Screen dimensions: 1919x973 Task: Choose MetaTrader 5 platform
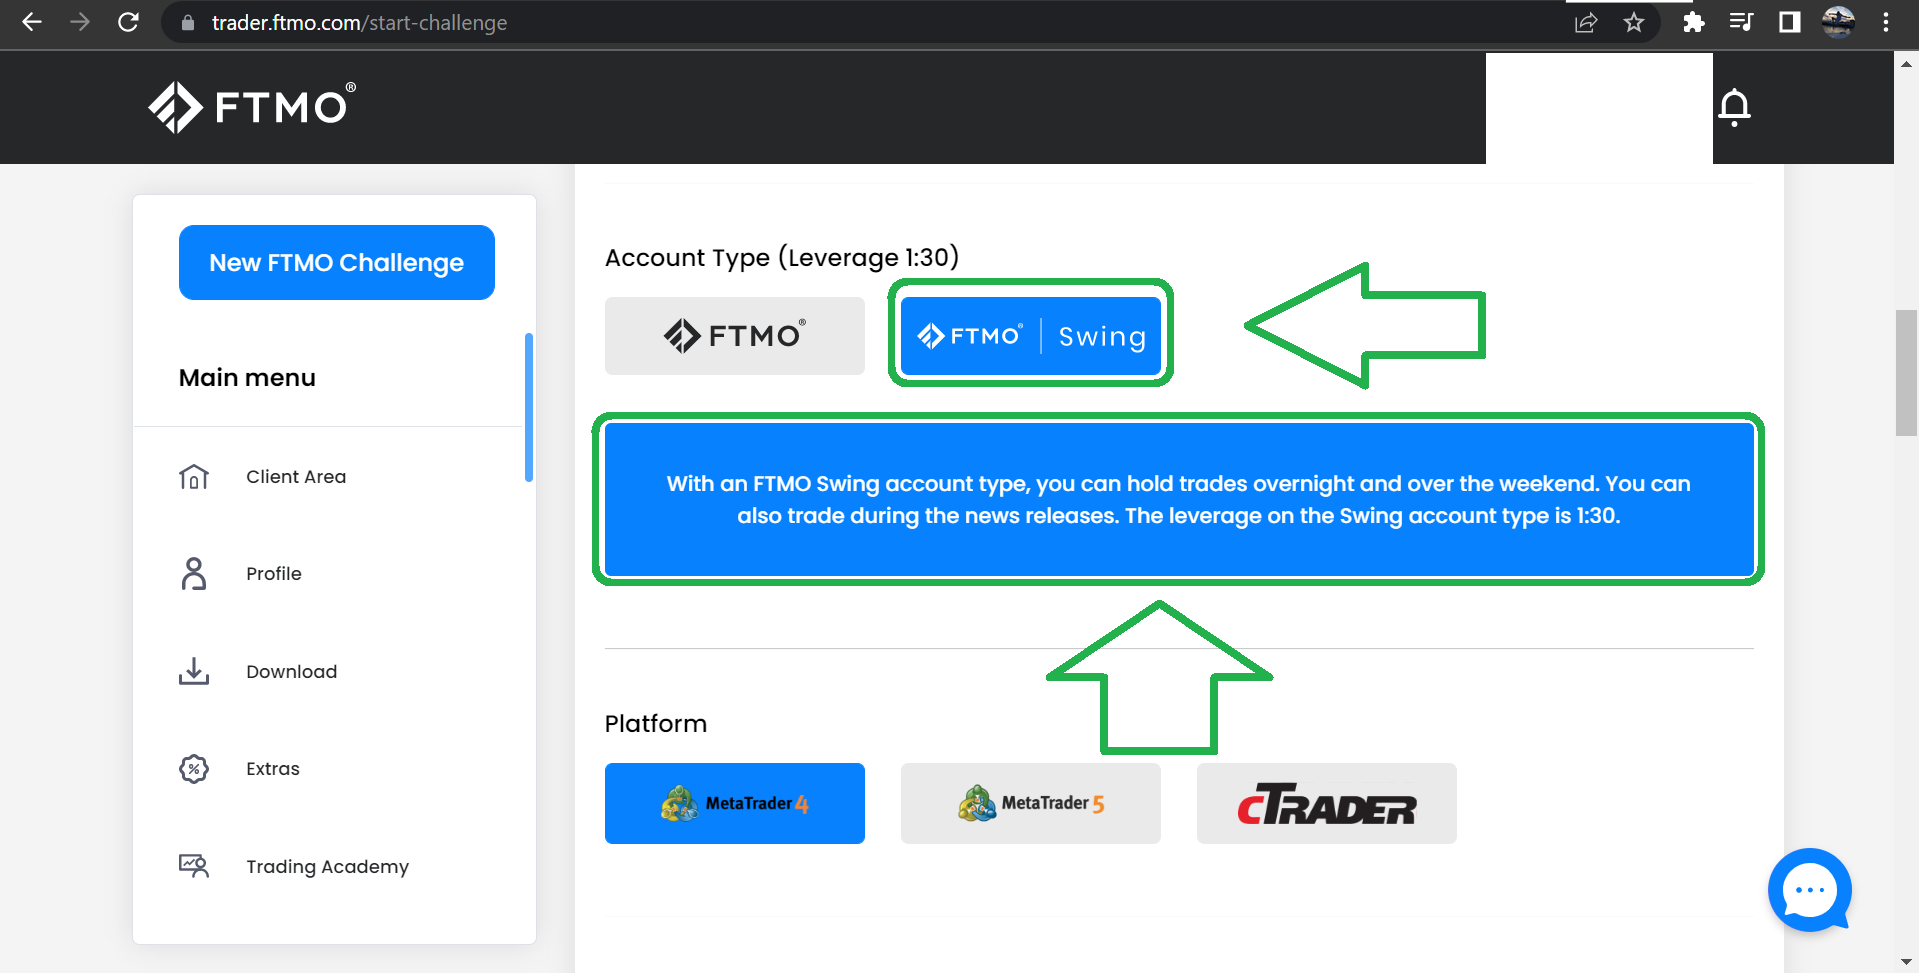[1031, 803]
